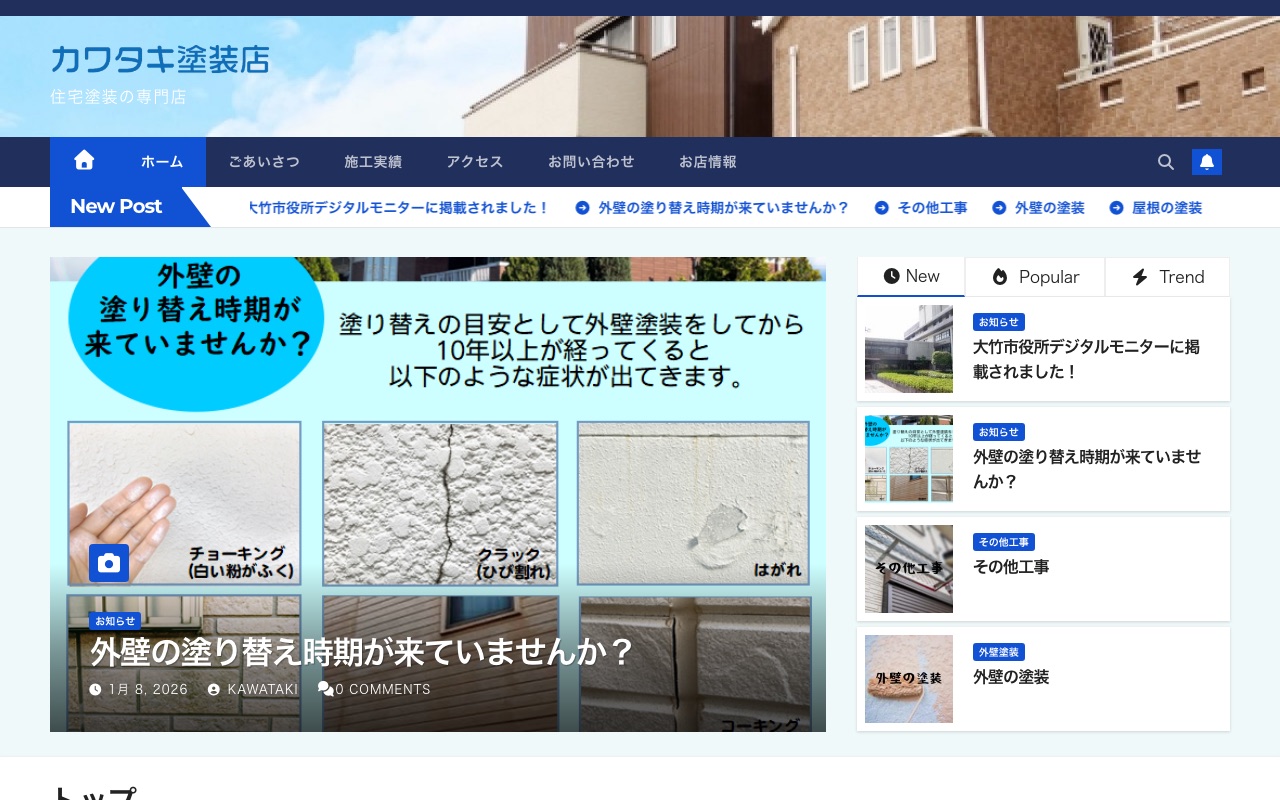Click ticker link 外壁の塗り替え時期が来ていませんか？
Viewport: 1280px width, 800px height.
pyautogui.click(x=723, y=208)
